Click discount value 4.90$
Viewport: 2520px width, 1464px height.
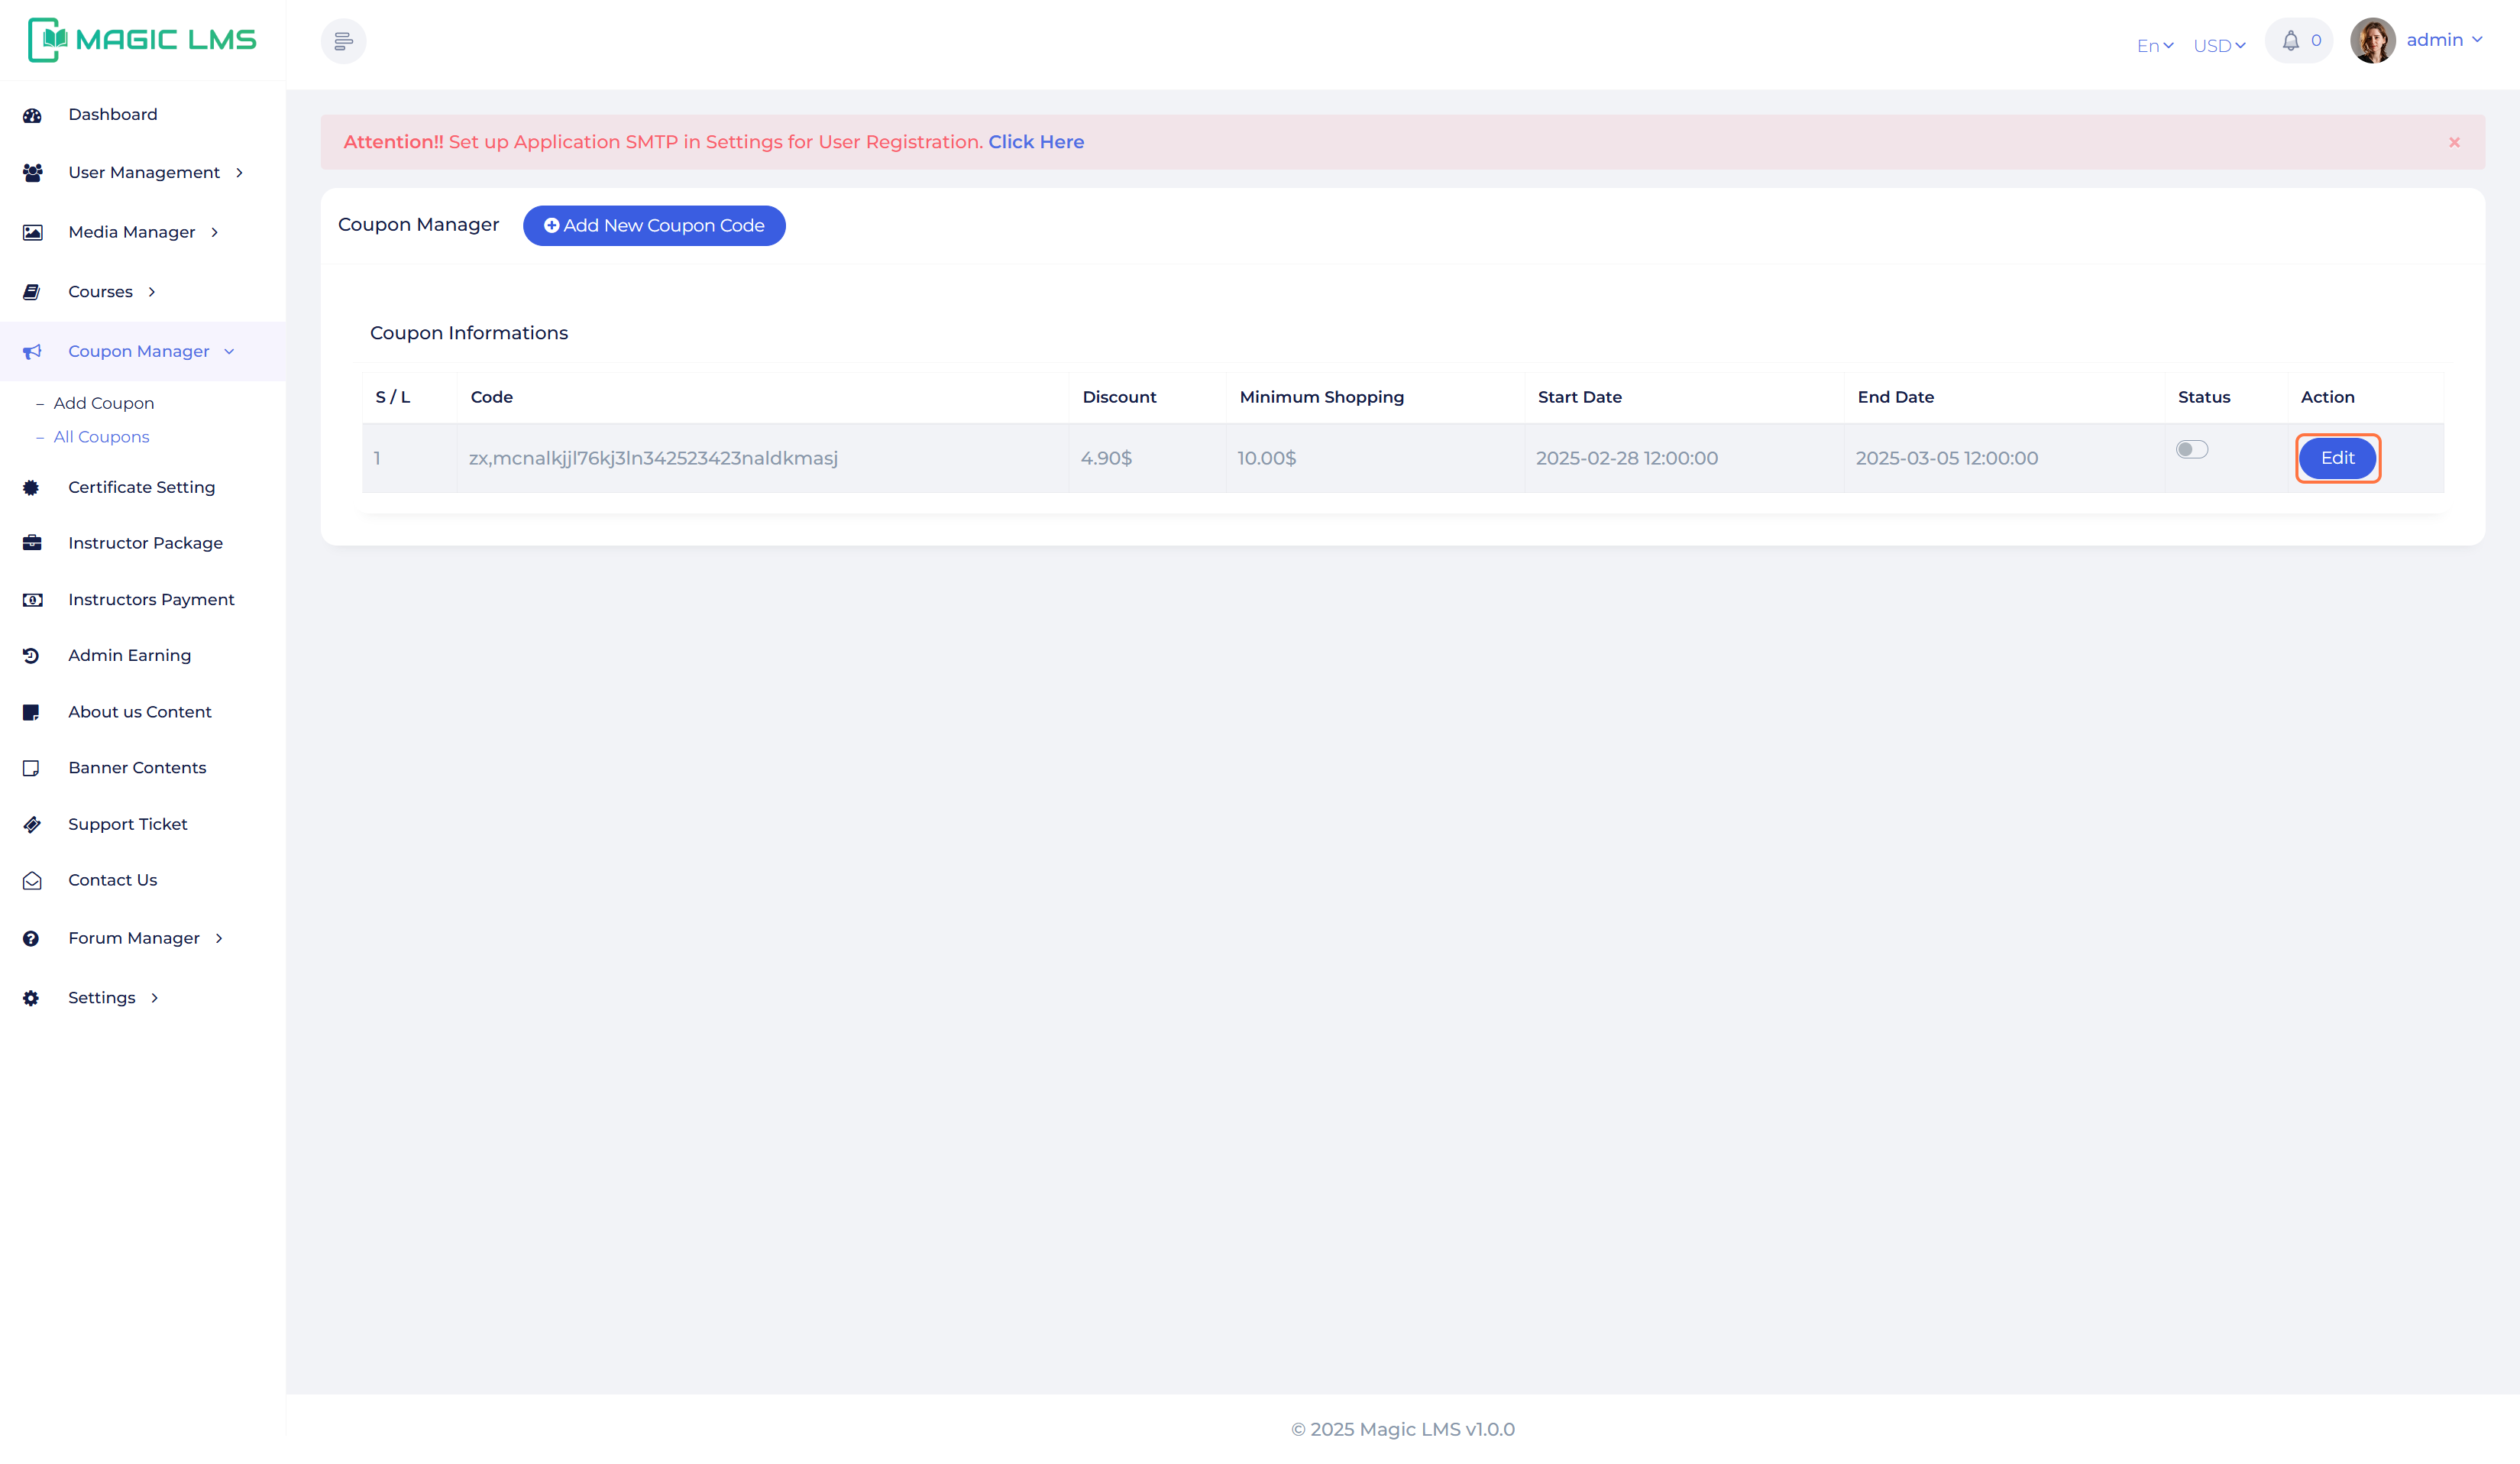point(1106,458)
